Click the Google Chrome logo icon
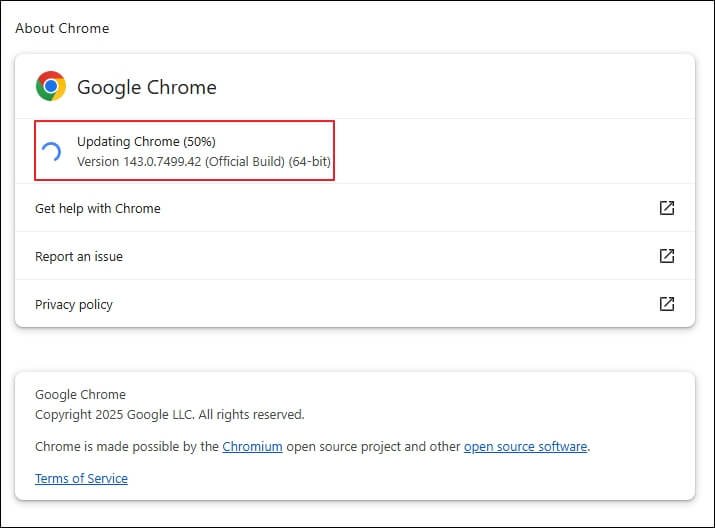This screenshot has width=715, height=528. click(51, 86)
